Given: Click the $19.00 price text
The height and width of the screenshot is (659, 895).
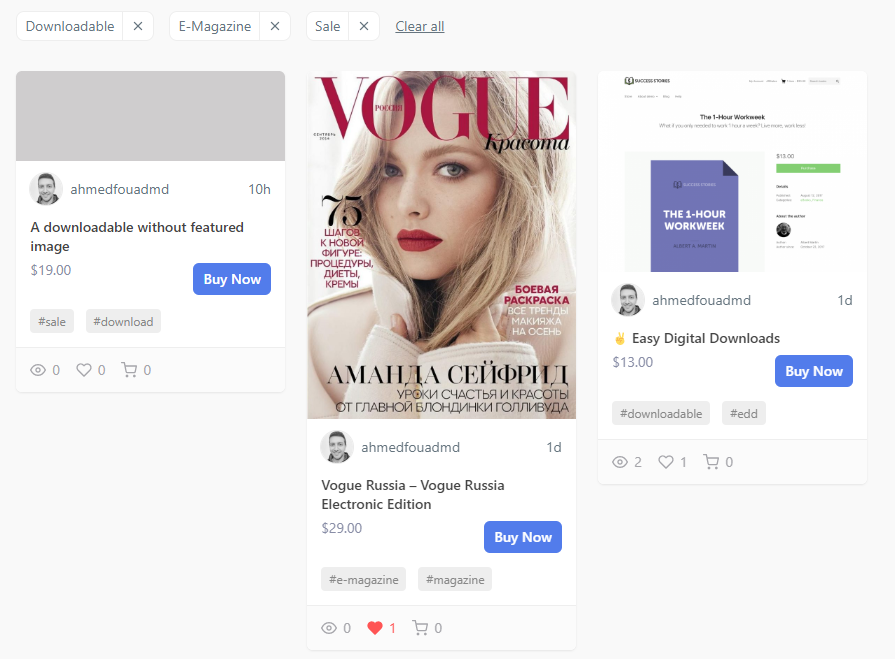Looking at the screenshot, I should (51, 270).
